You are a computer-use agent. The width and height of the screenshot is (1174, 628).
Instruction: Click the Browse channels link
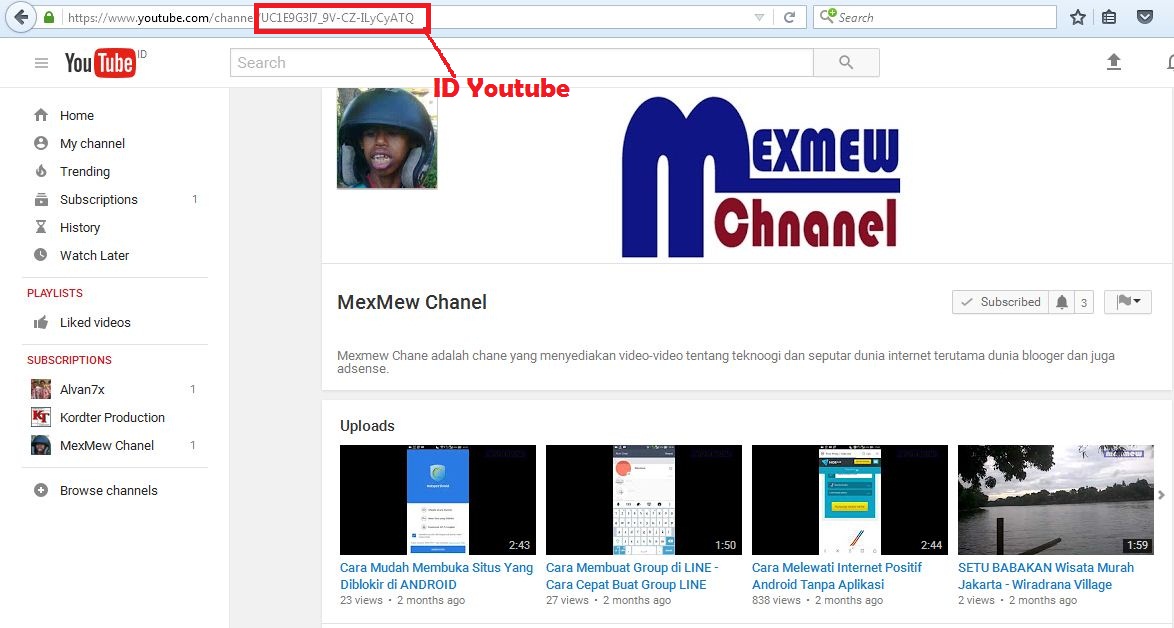point(110,490)
